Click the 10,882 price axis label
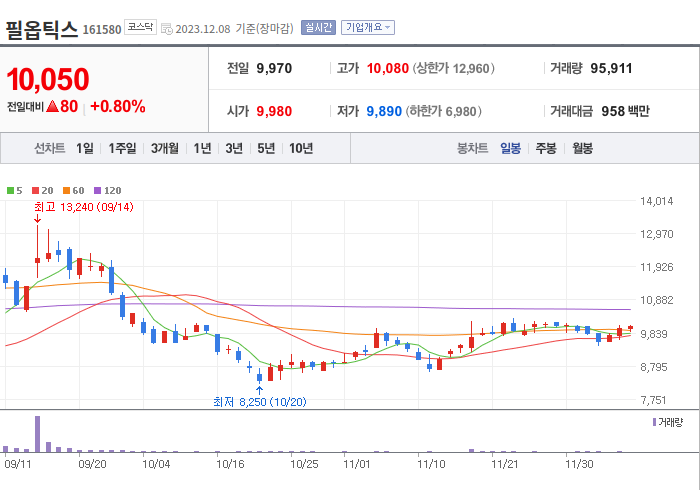700x490 pixels. (657, 300)
